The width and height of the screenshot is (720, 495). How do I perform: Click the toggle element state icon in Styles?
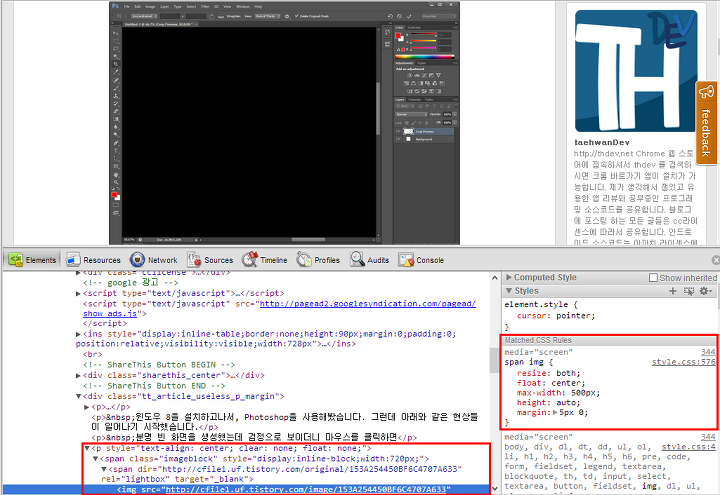pos(689,291)
